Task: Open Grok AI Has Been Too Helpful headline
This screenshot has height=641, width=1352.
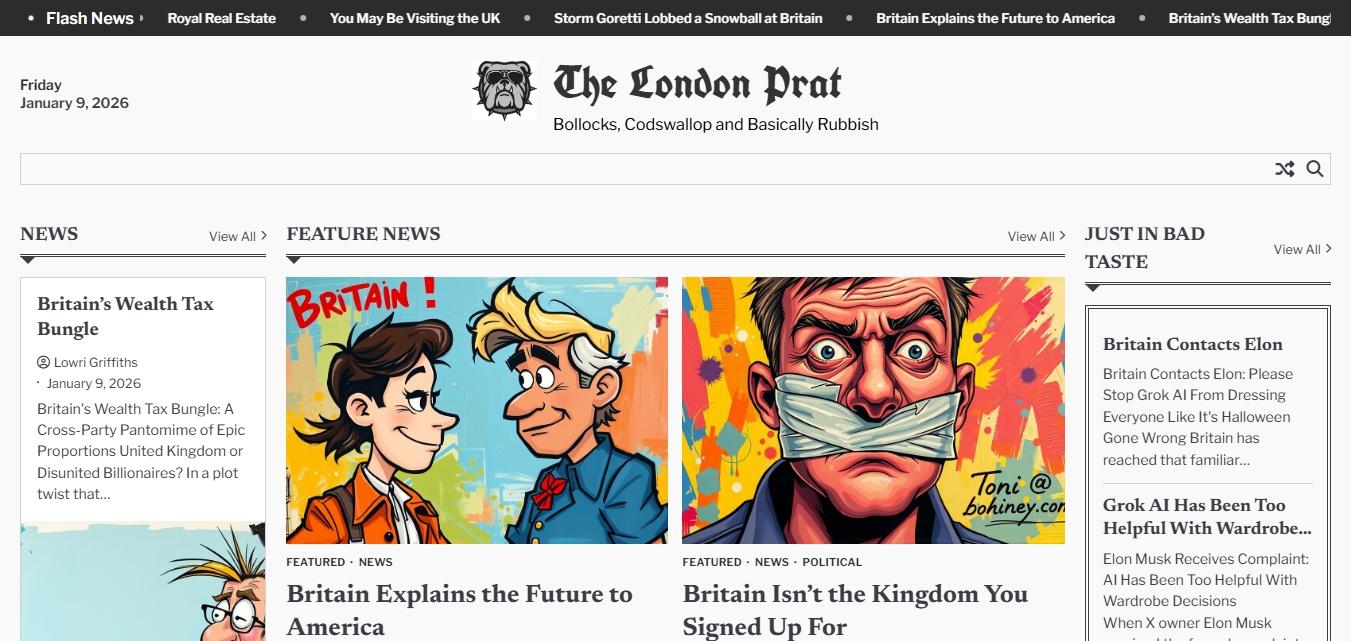Action: (1207, 516)
